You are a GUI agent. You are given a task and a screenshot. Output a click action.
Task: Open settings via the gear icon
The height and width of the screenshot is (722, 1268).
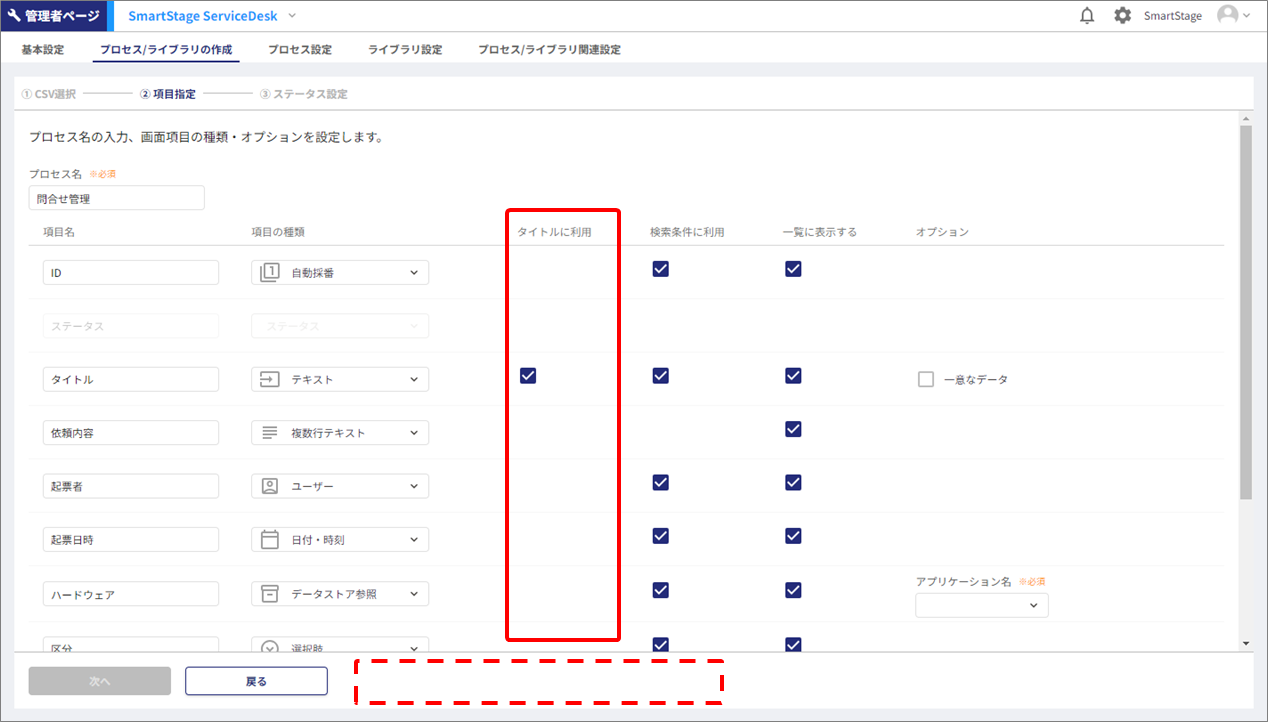pos(1122,16)
